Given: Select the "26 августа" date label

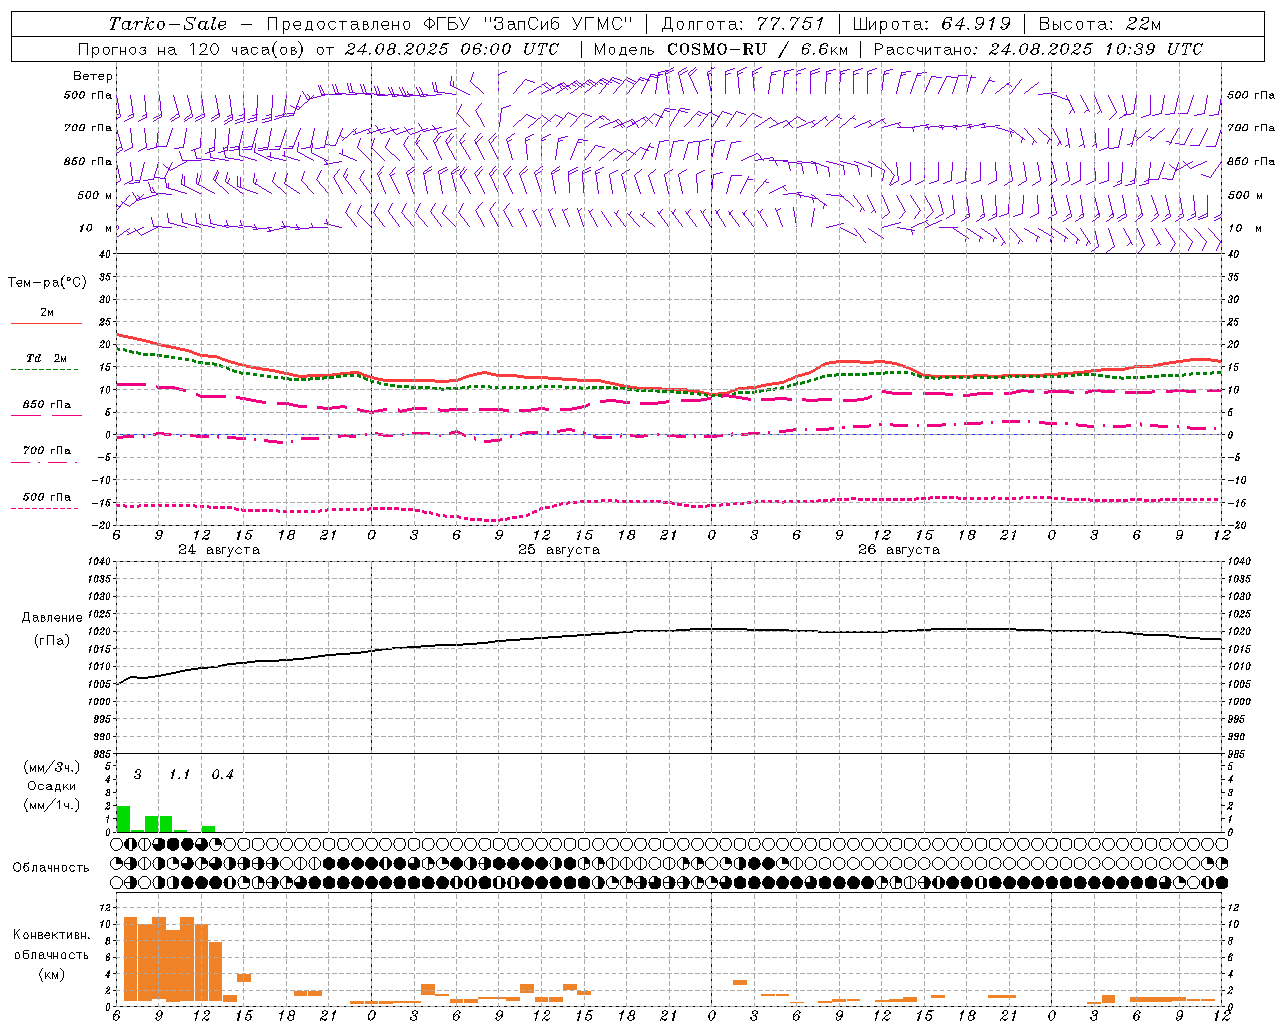Looking at the screenshot, I should click(899, 550).
